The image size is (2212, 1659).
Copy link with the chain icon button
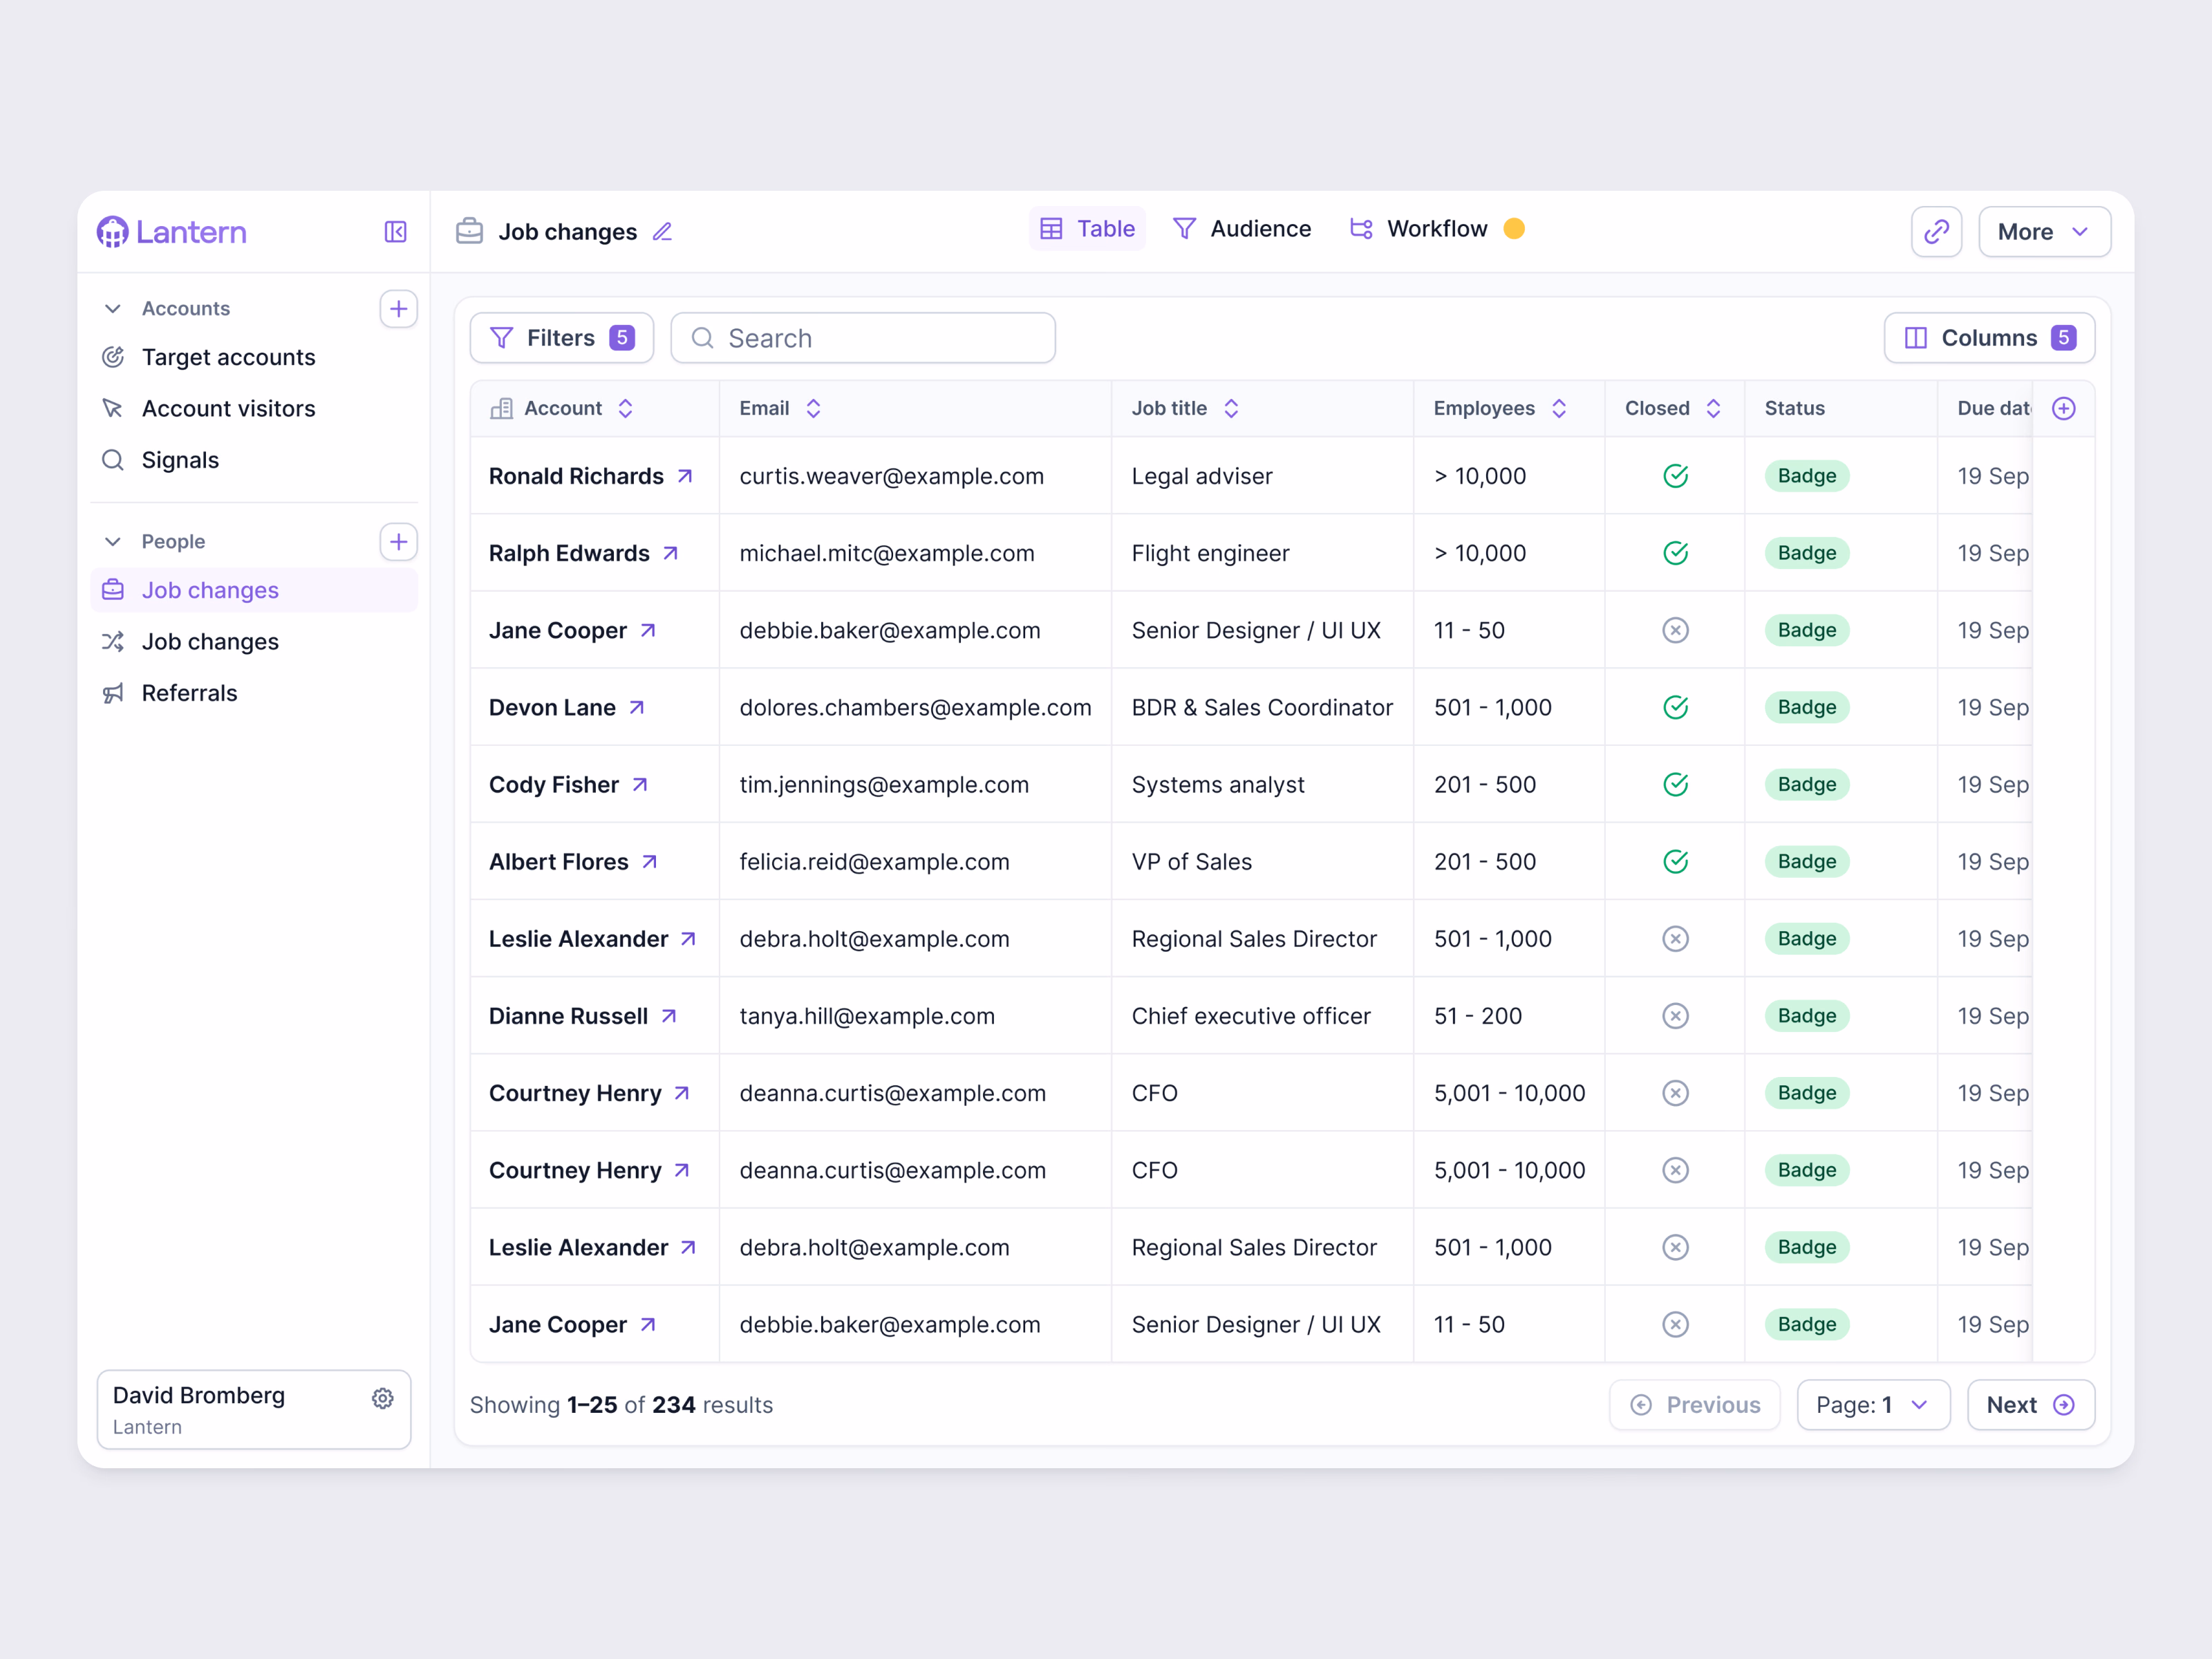point(1936,232)
